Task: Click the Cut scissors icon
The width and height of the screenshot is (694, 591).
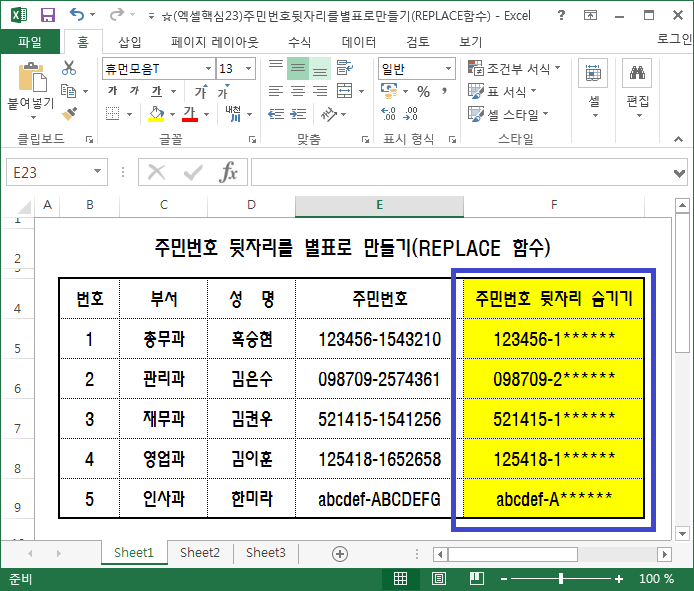Action: [x=69, y=68]
